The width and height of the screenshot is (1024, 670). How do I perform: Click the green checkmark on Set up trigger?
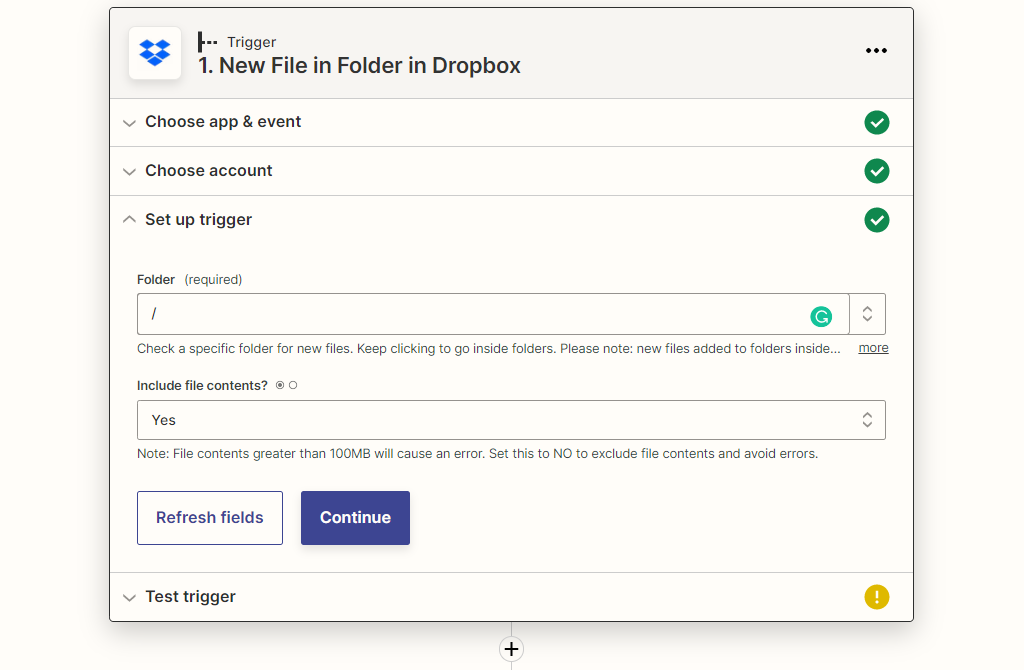877,219
